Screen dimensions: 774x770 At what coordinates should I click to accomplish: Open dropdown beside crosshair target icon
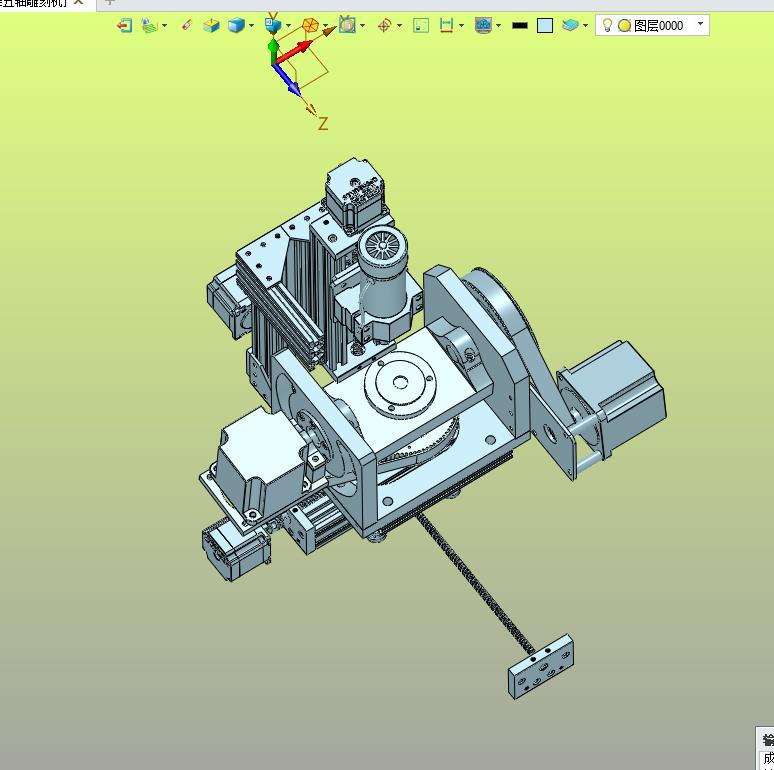399,25
